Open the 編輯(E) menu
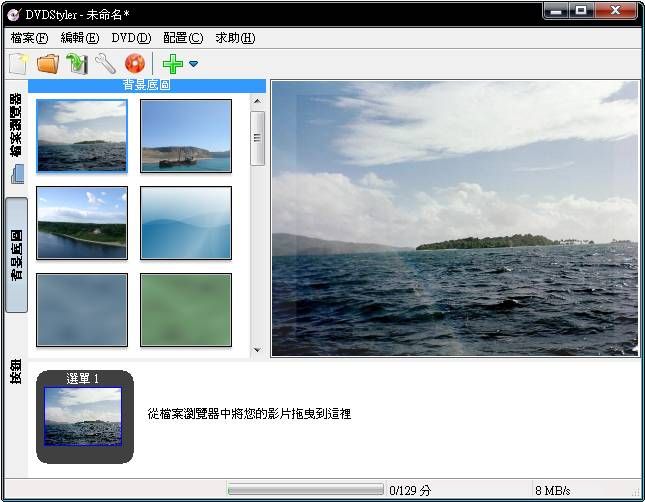The image size is (645, 502). 80,38
